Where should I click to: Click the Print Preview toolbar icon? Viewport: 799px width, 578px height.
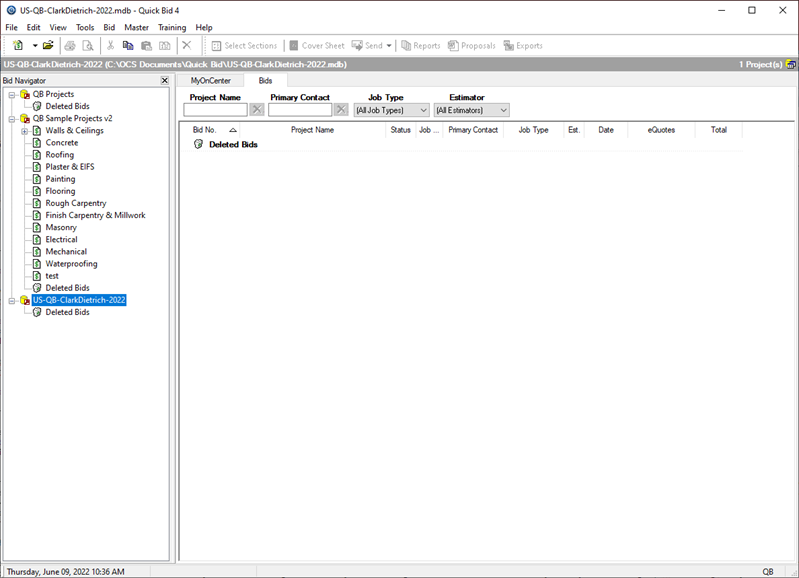coord(88,46)
